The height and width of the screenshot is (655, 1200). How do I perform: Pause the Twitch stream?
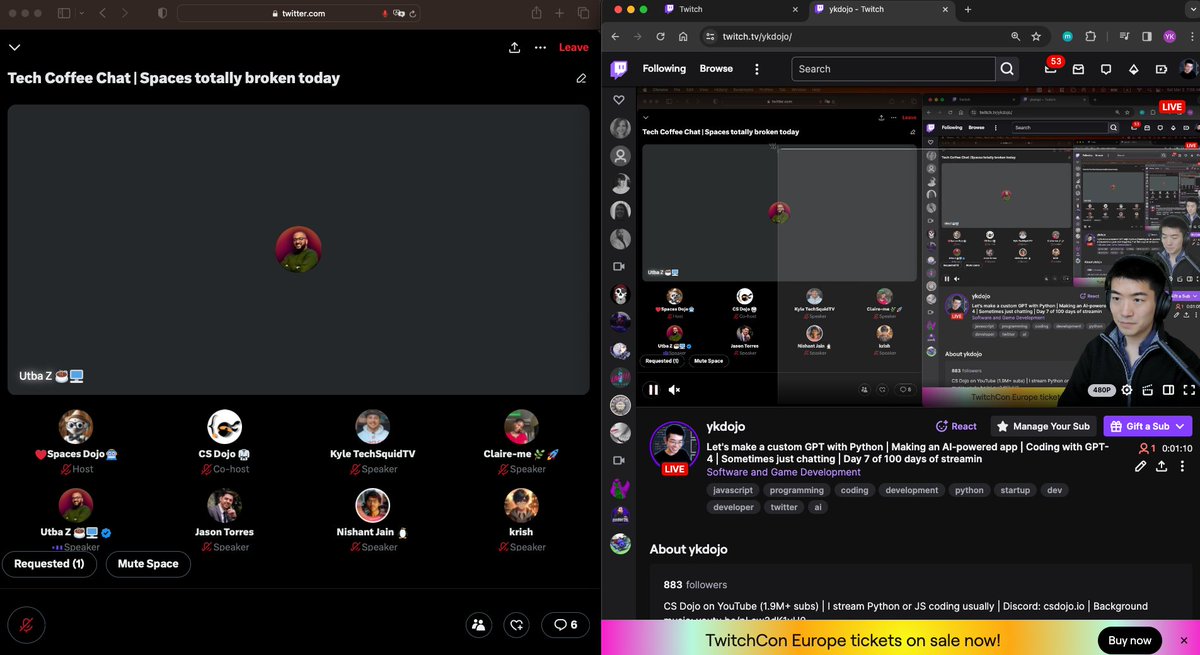click(653, 390)
